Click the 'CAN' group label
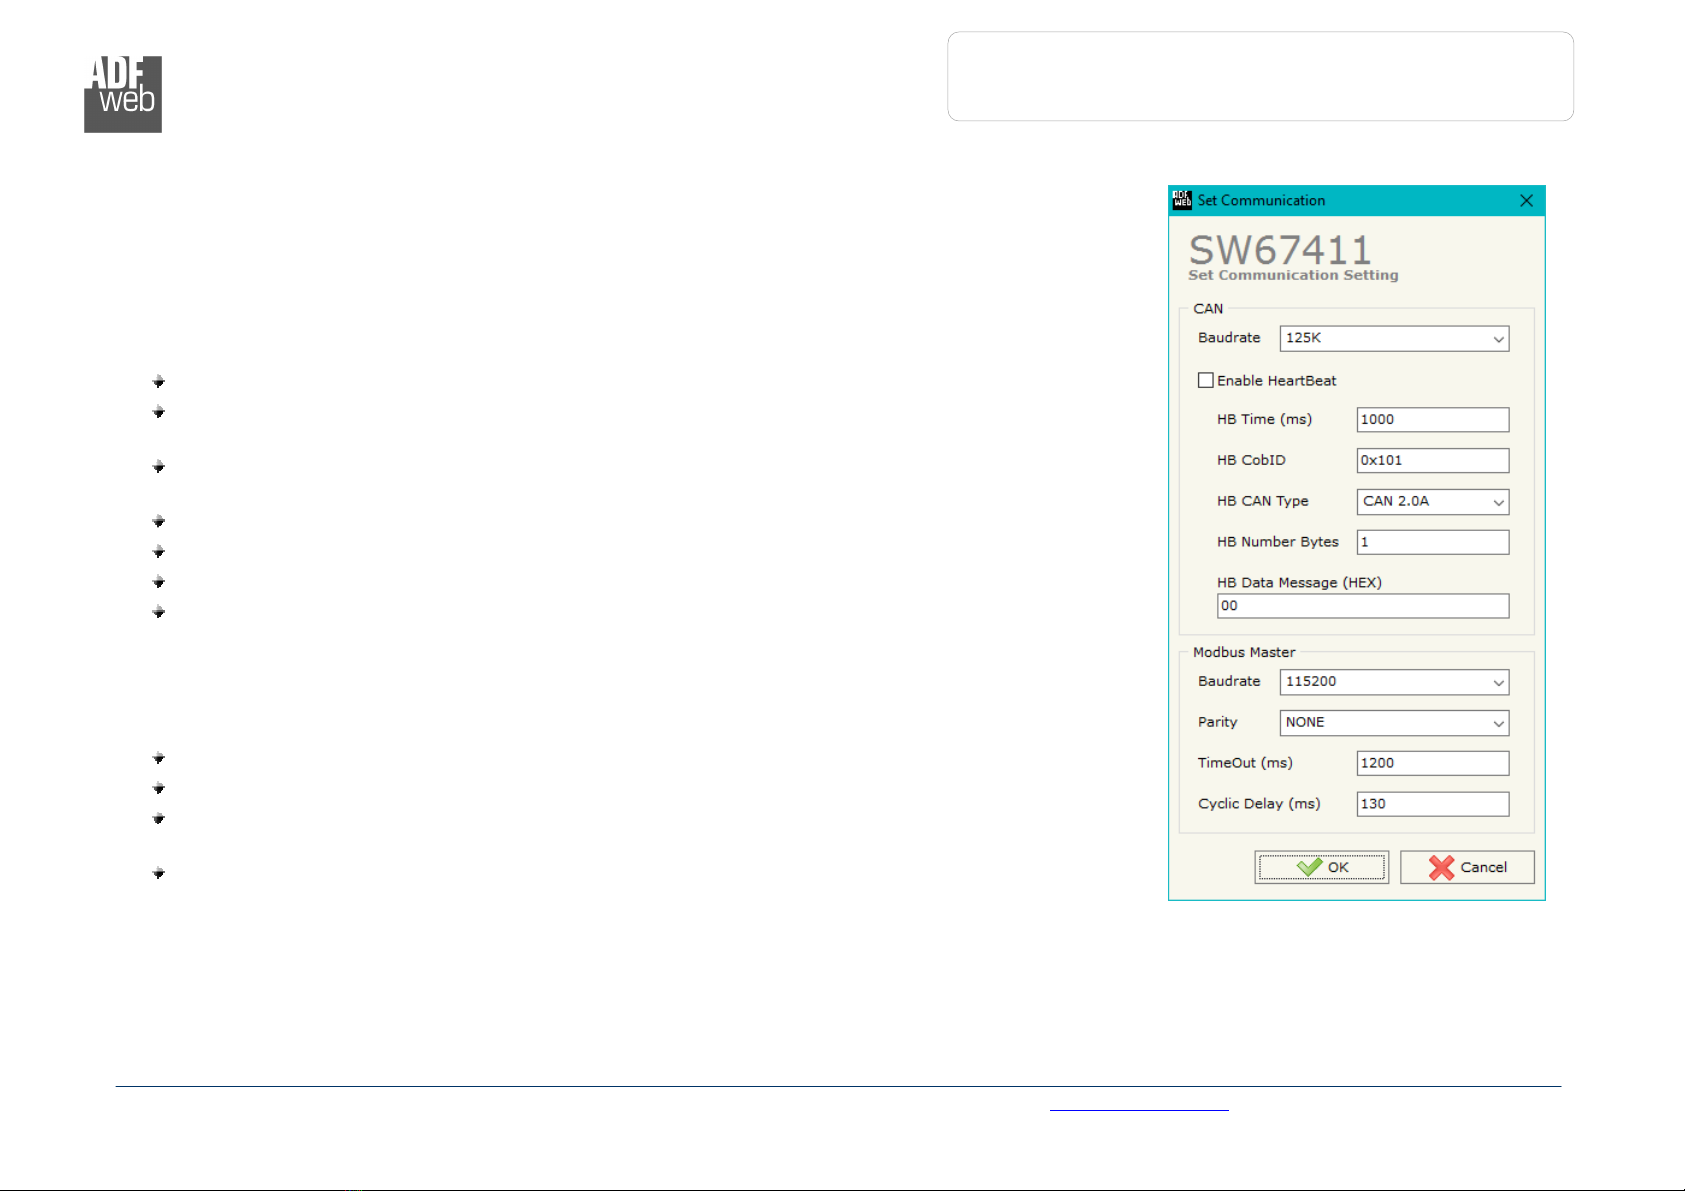Viewport: 1685px width, 1191px height. [x=1208, y=309]
